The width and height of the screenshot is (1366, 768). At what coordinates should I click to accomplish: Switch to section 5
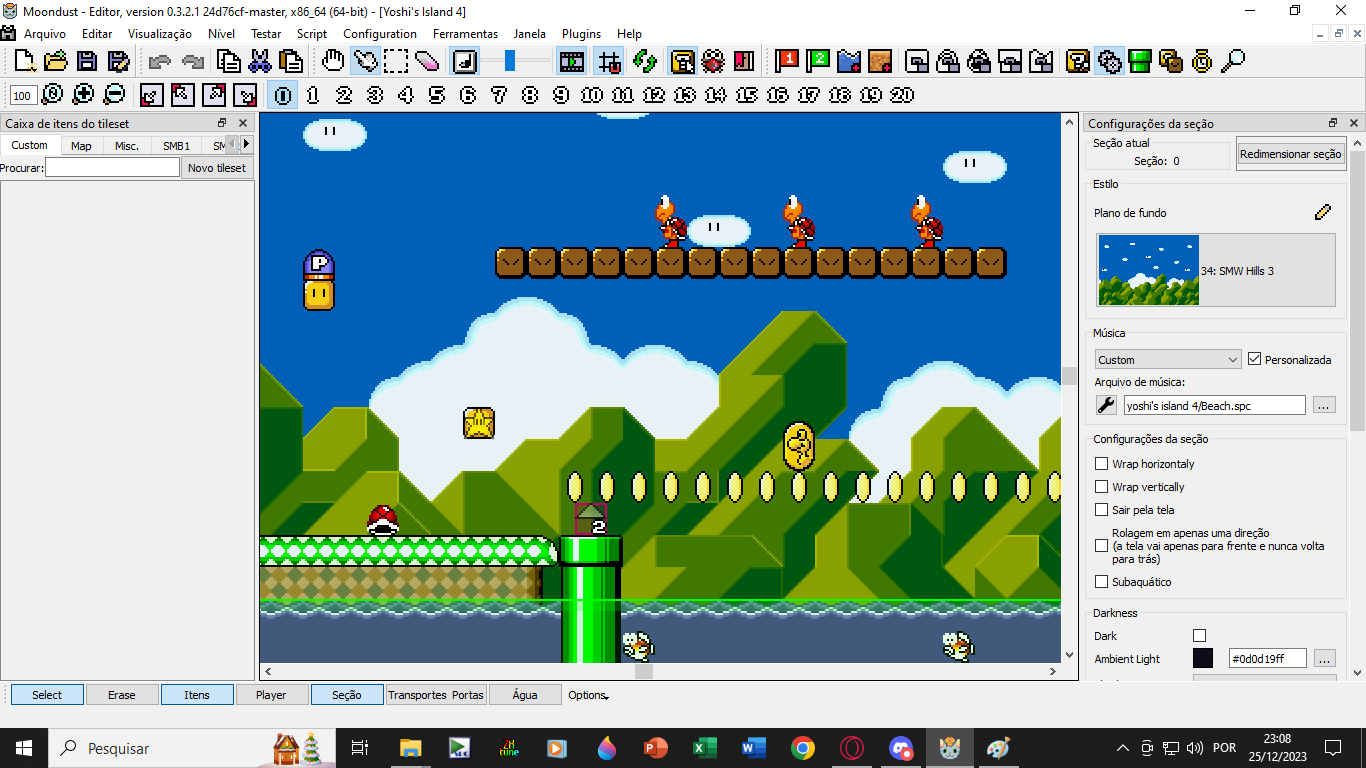437,95
